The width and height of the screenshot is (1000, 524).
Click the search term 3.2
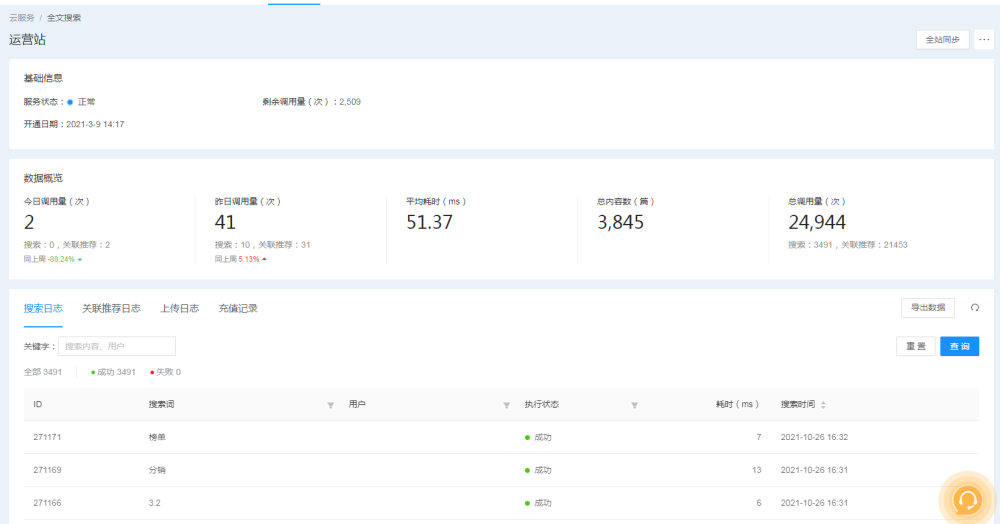[154, 503]
